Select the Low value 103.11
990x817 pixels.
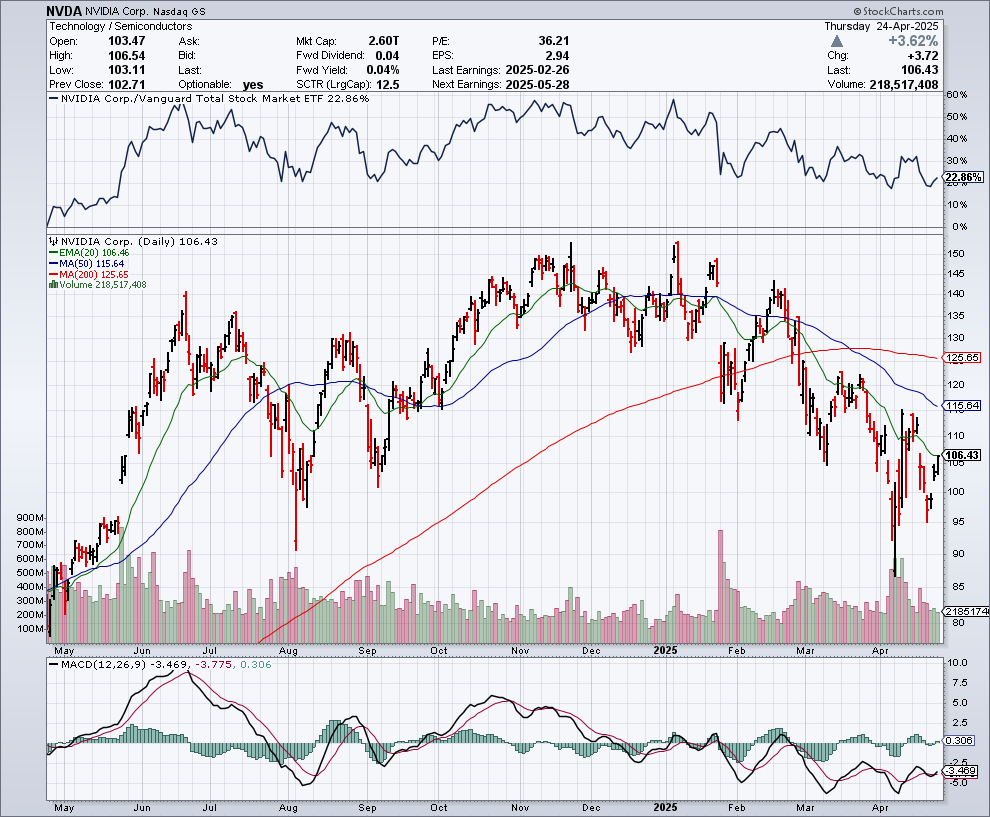tap(127, 70)
